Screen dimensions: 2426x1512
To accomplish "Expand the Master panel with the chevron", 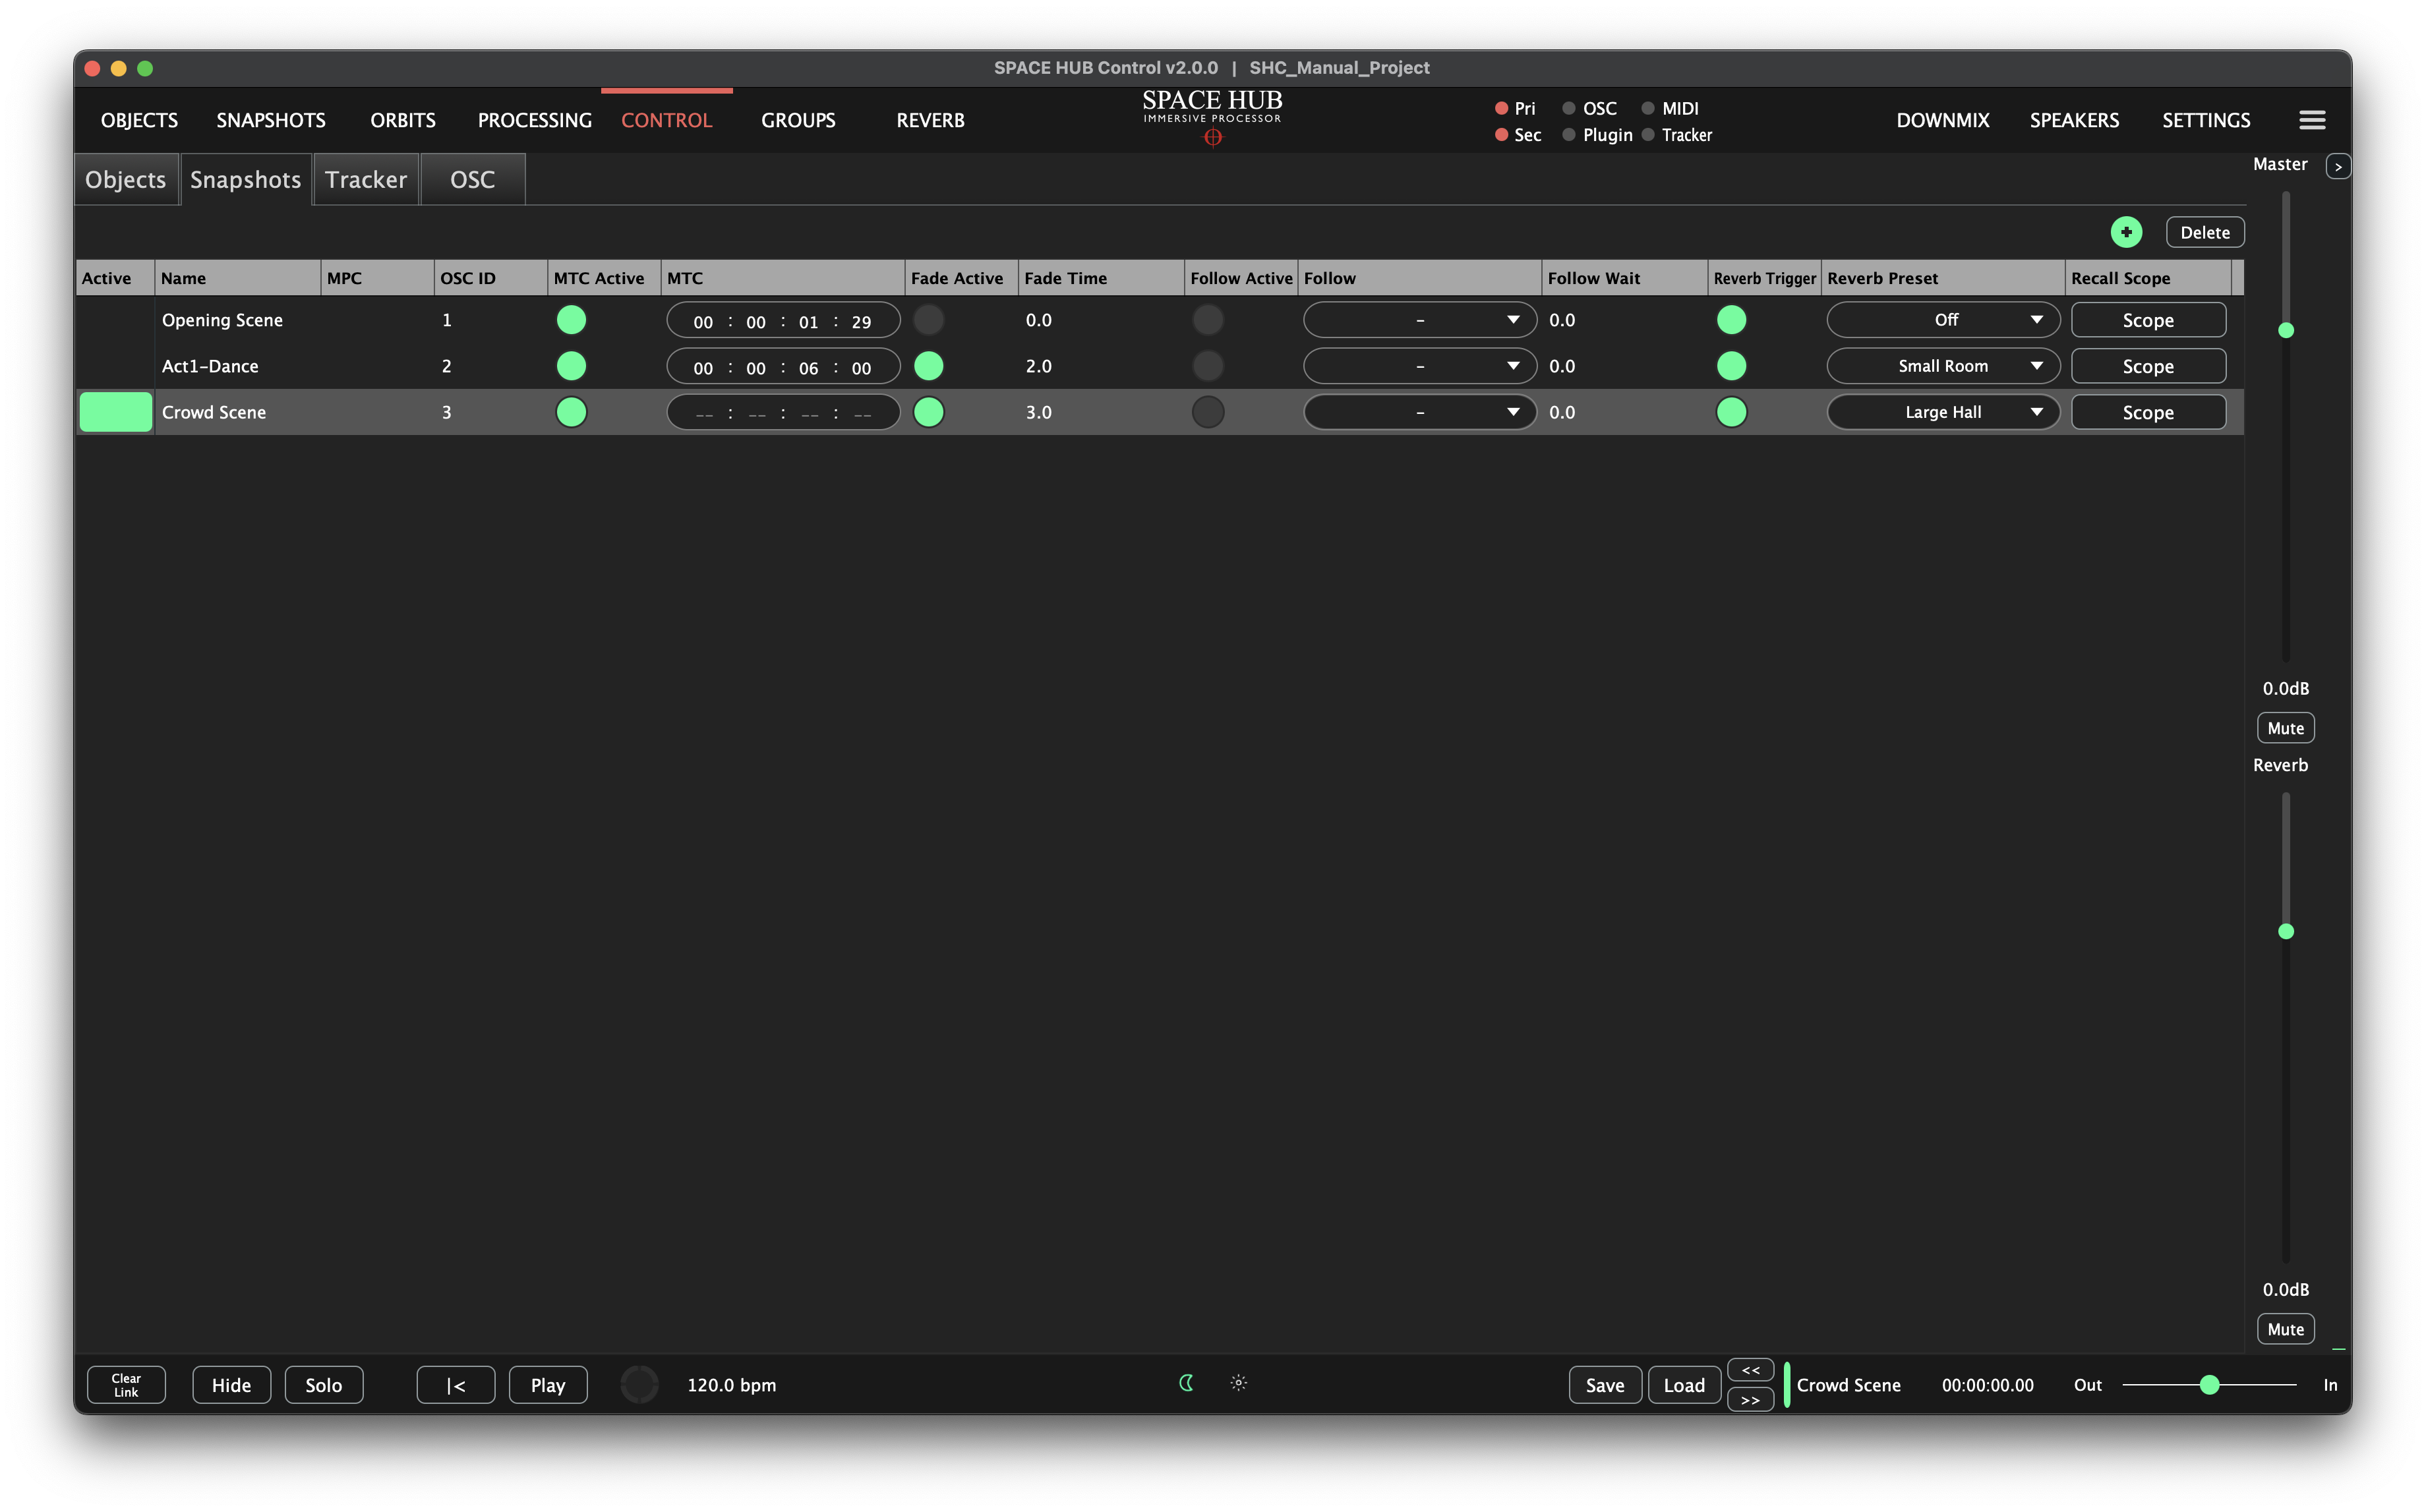I will point(2339,165).
